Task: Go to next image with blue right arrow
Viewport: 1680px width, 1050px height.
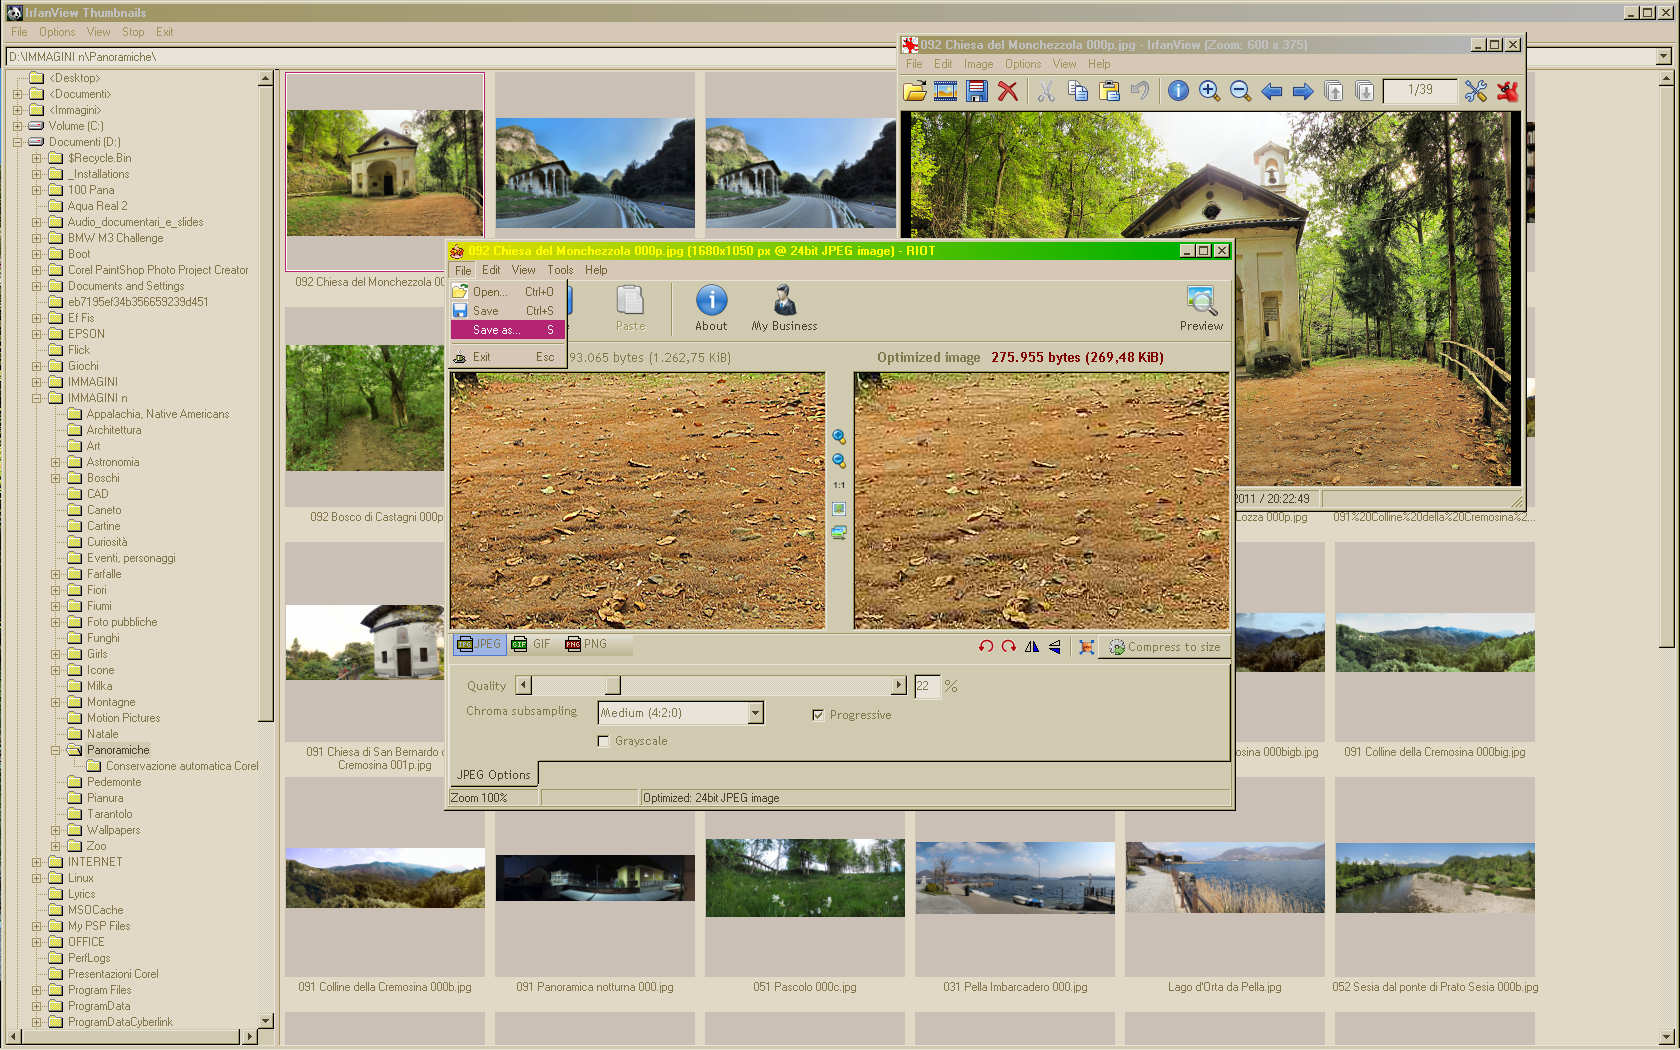Action: 1302,91
